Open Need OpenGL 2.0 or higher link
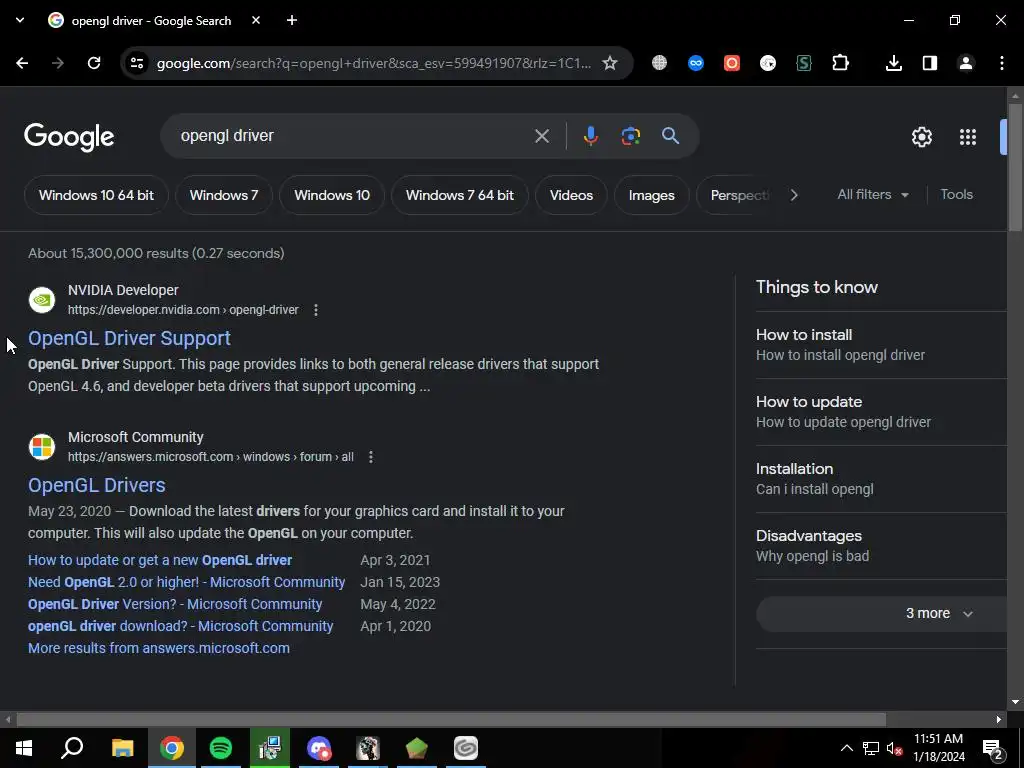The image size is (1024, 768). pyautogui.click(x=187, y=582)
